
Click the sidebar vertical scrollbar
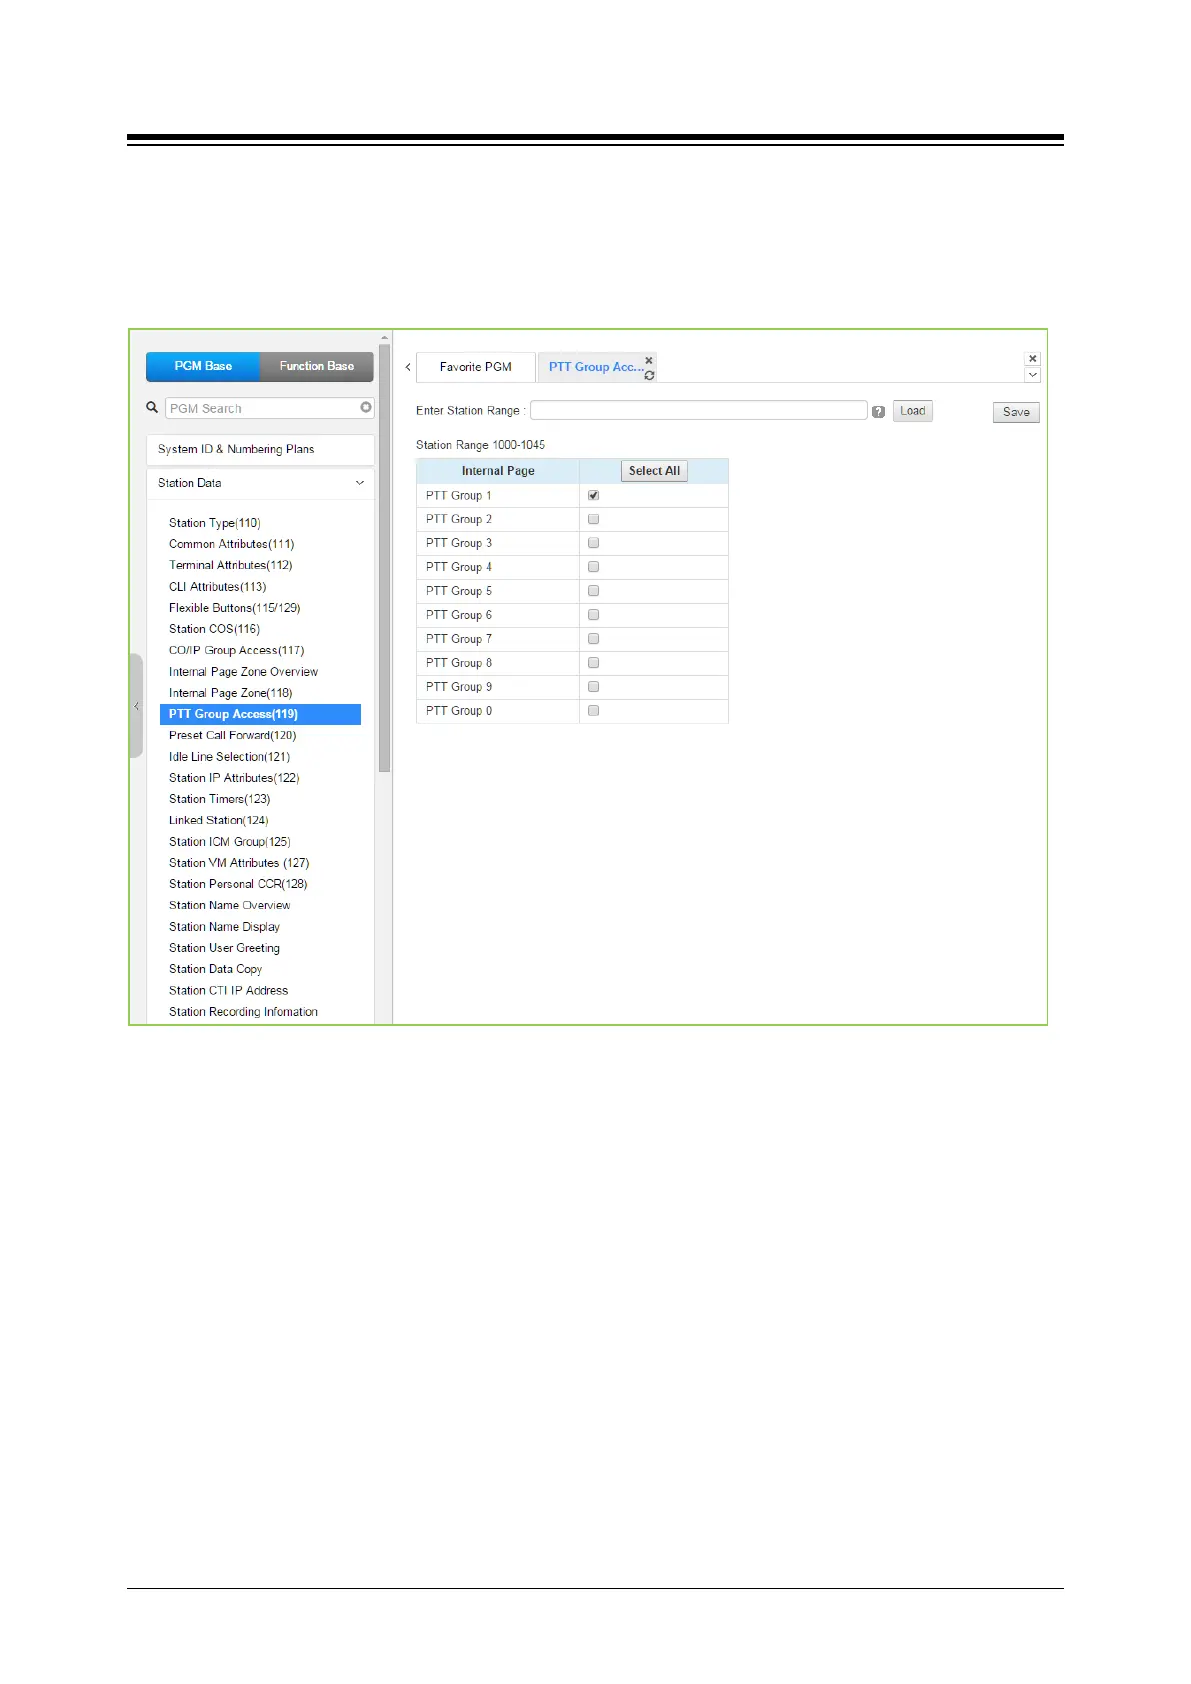tap(385, 560)
